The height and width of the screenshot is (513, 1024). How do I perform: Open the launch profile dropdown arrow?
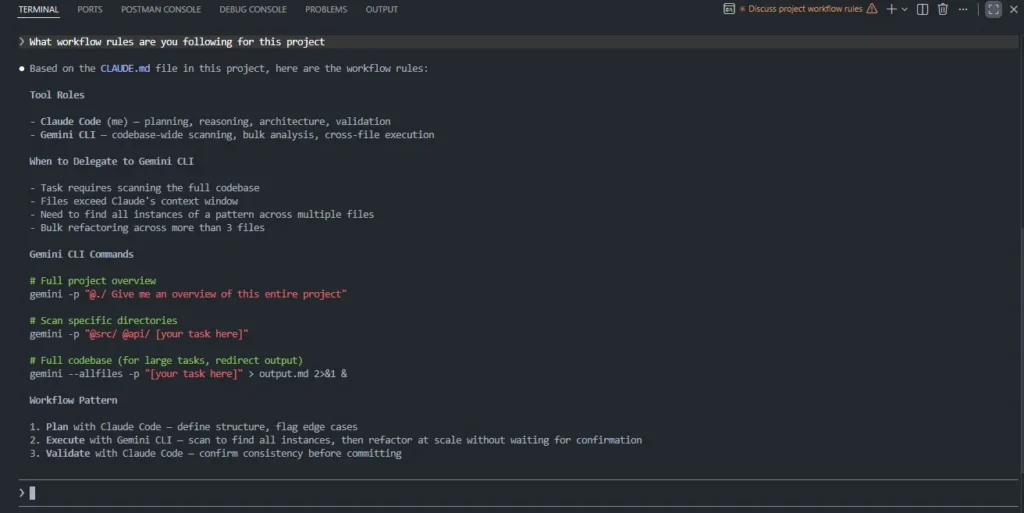pyautogui.click(x=904, y=9)
